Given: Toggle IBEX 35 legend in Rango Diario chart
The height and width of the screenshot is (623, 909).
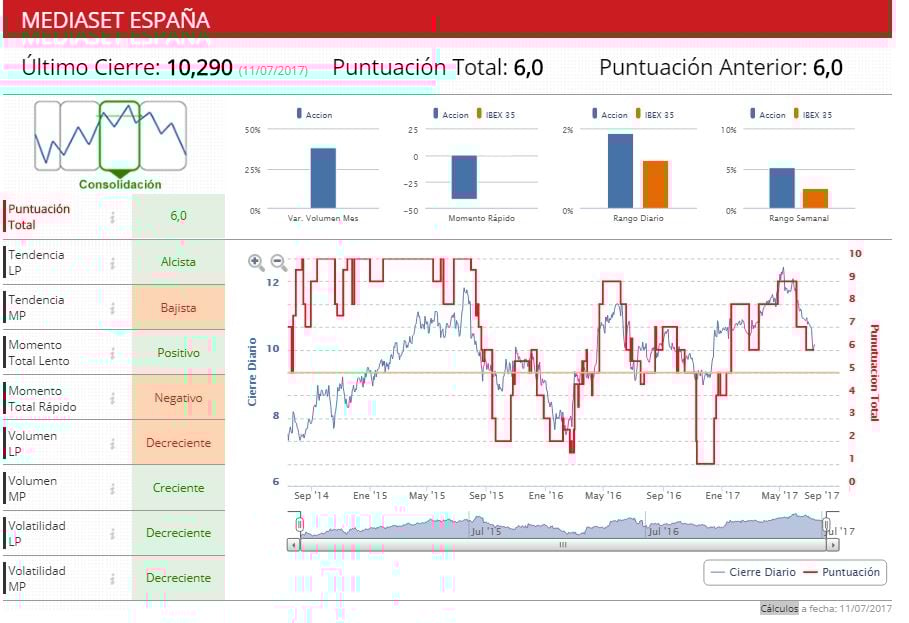Looking at the screenshot, I should pos(655,114).
